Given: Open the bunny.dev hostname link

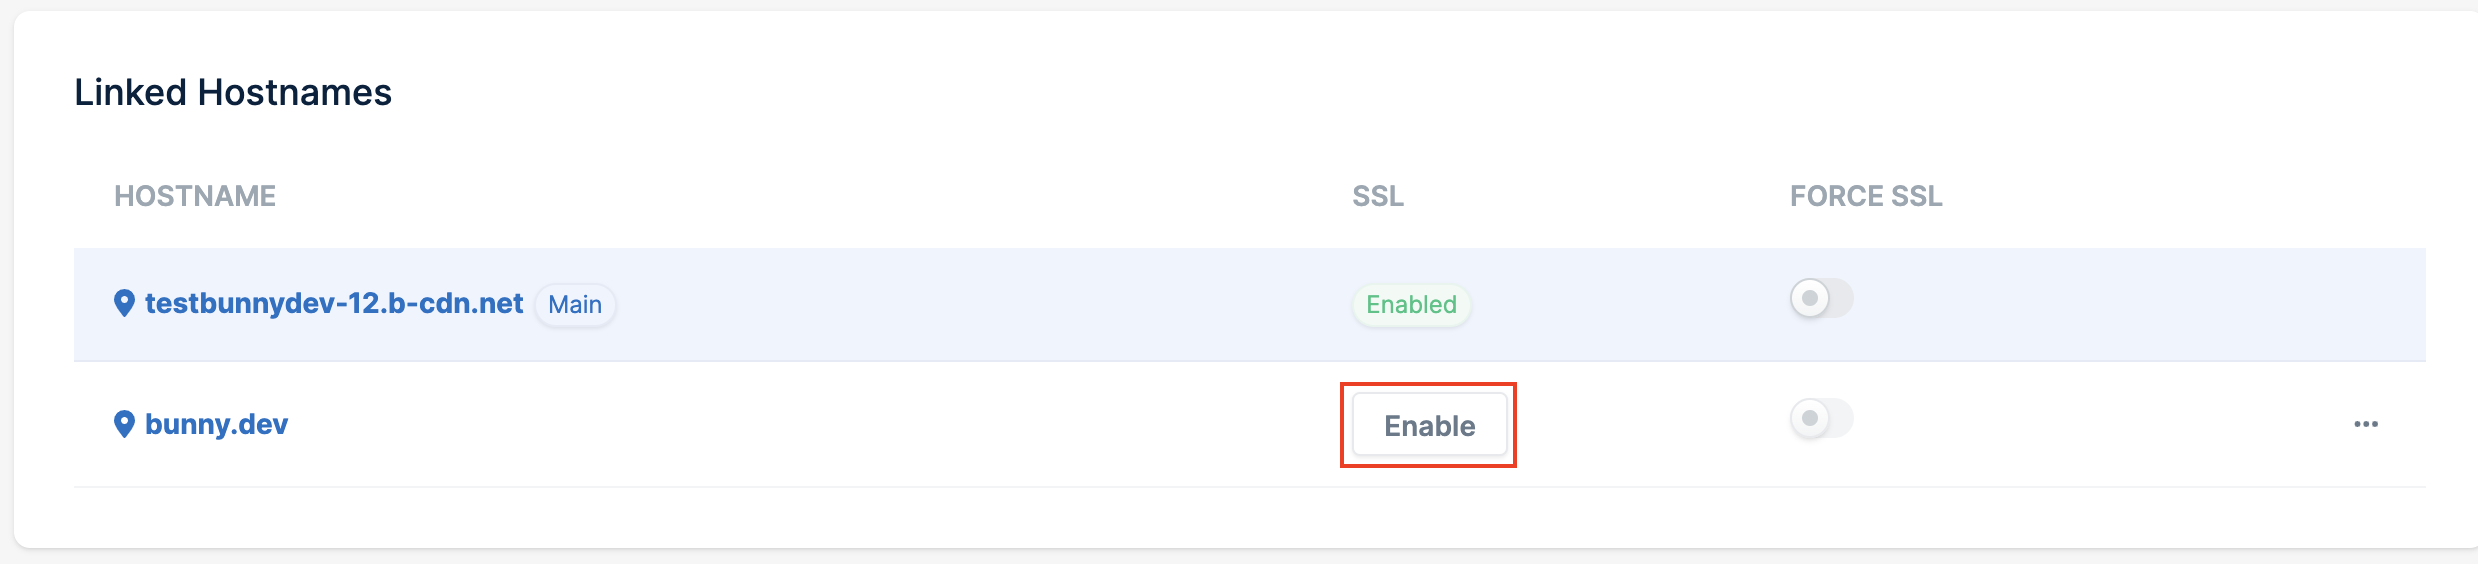Looking at the screenshot, I should [x=217, y=424].
